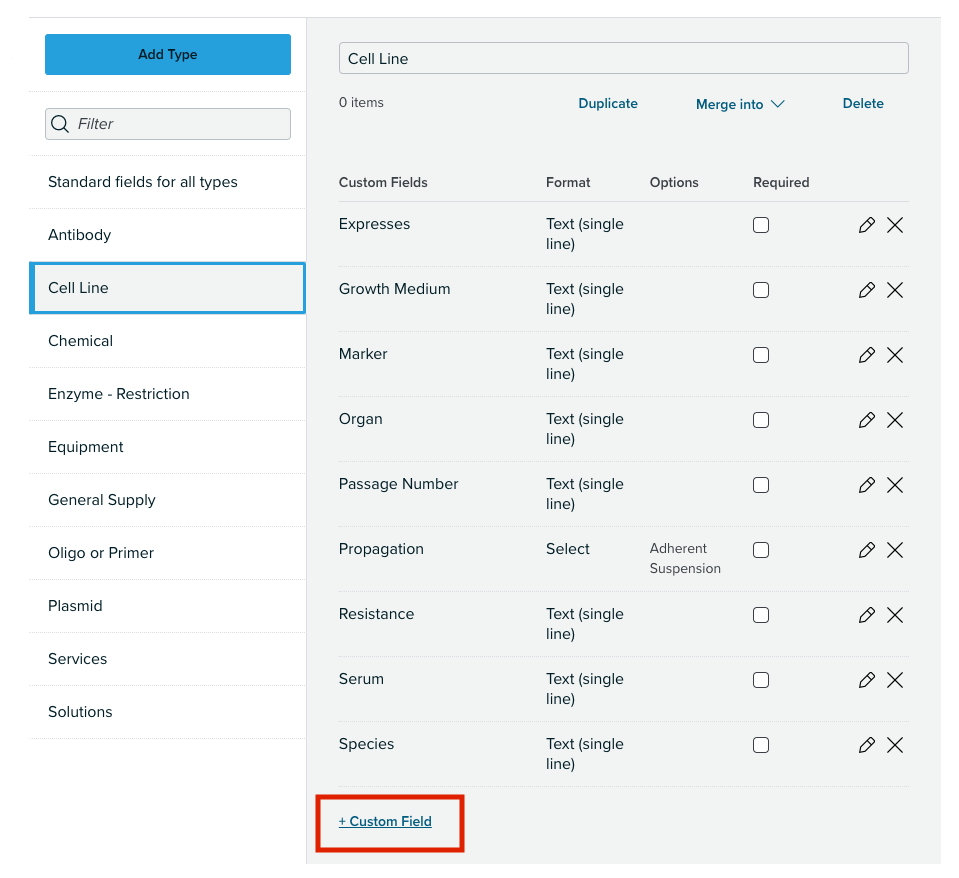
Task: Duplicate the Cell Line type
Action: pos(608,103)
